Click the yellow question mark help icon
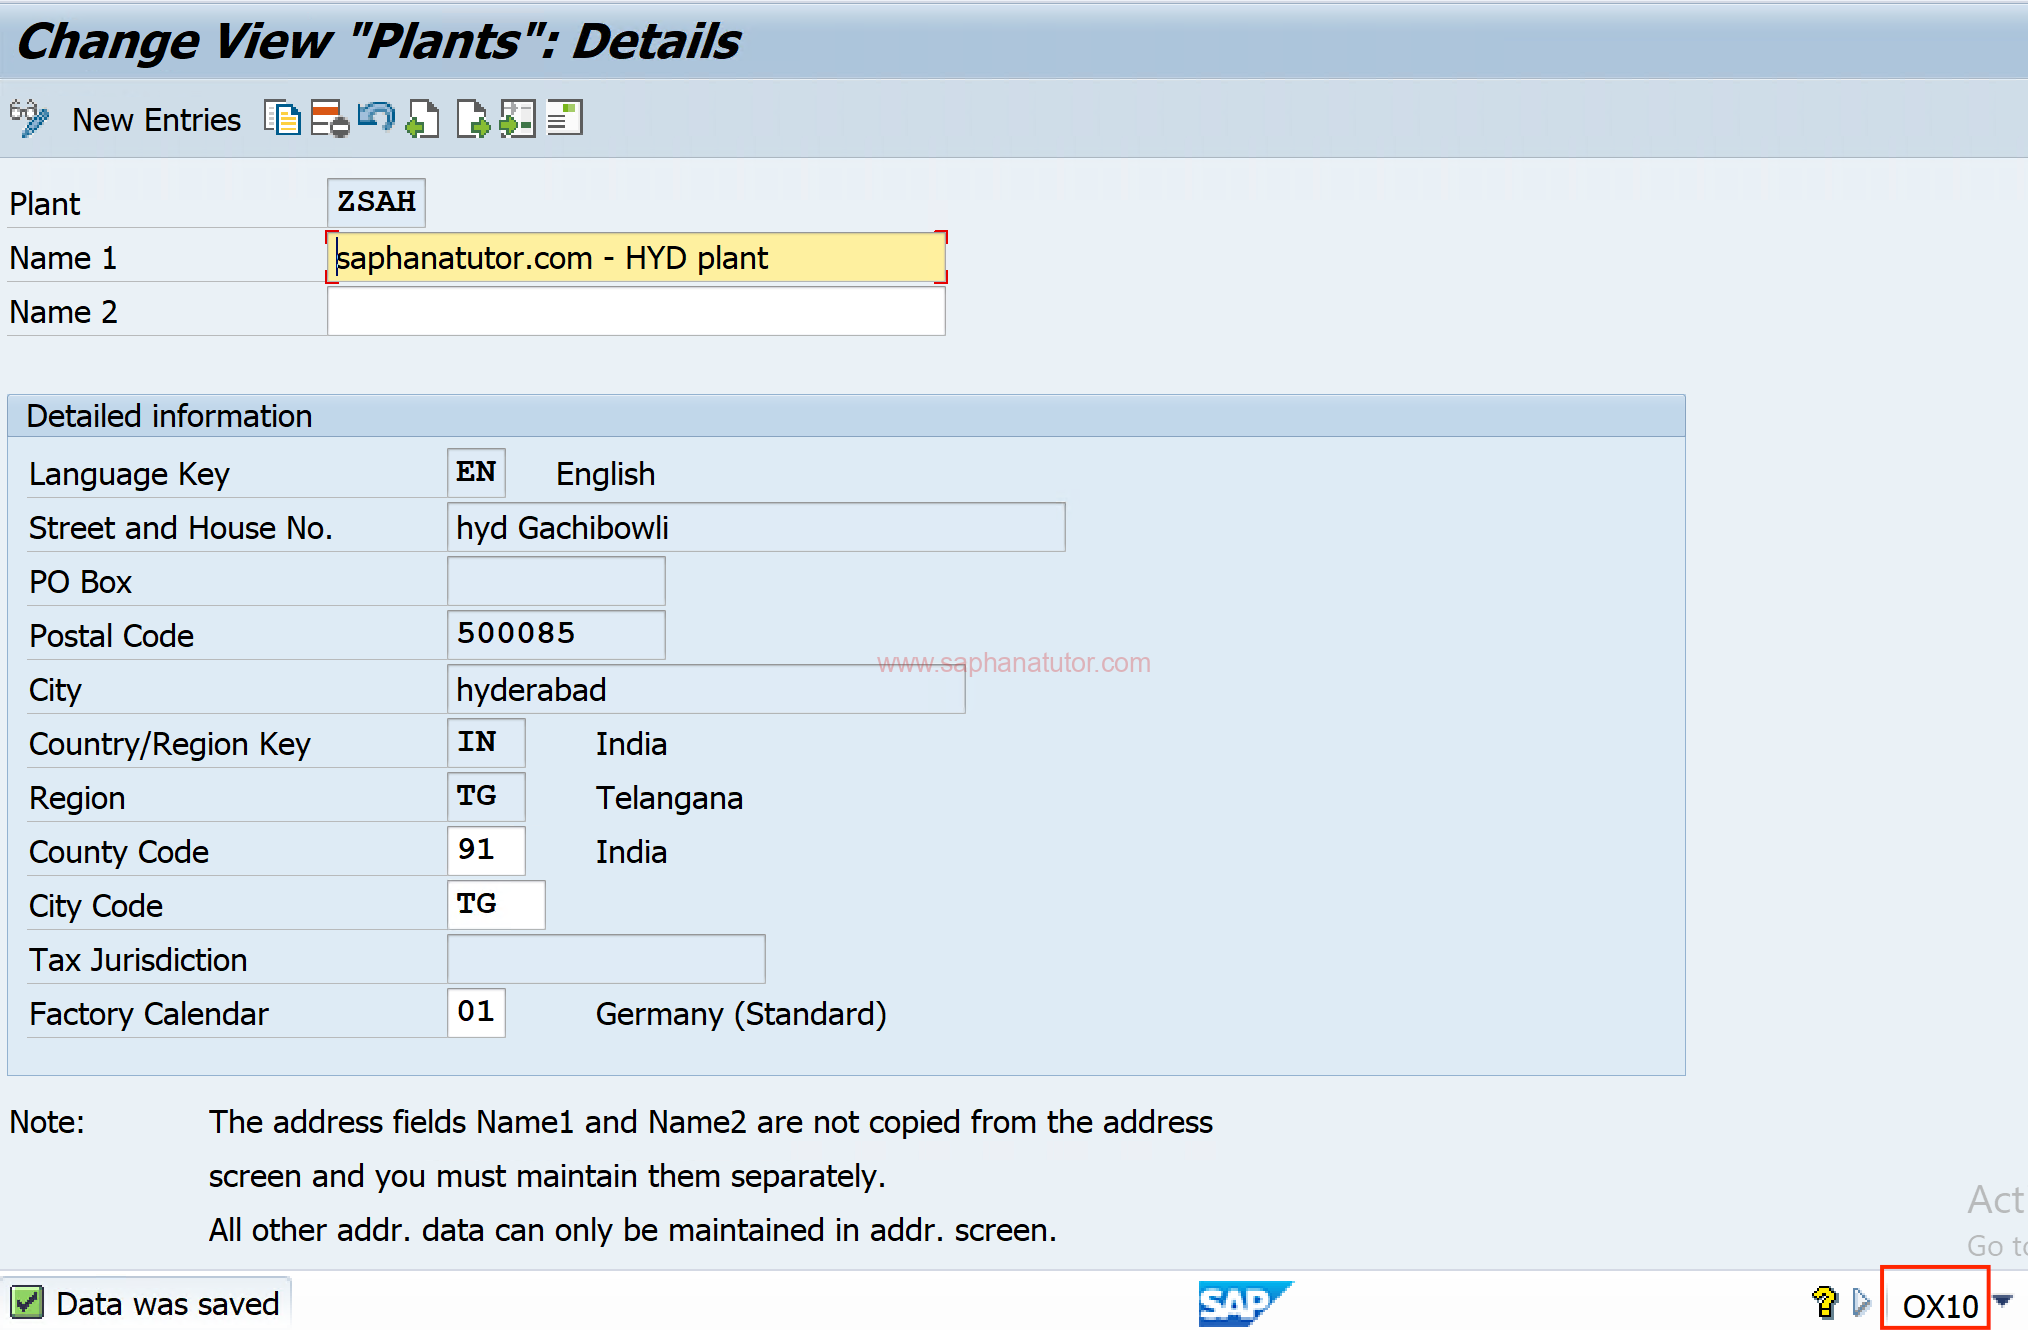The width and height of the screenshot is (2028, 1330). [x=1825, y=1302]
